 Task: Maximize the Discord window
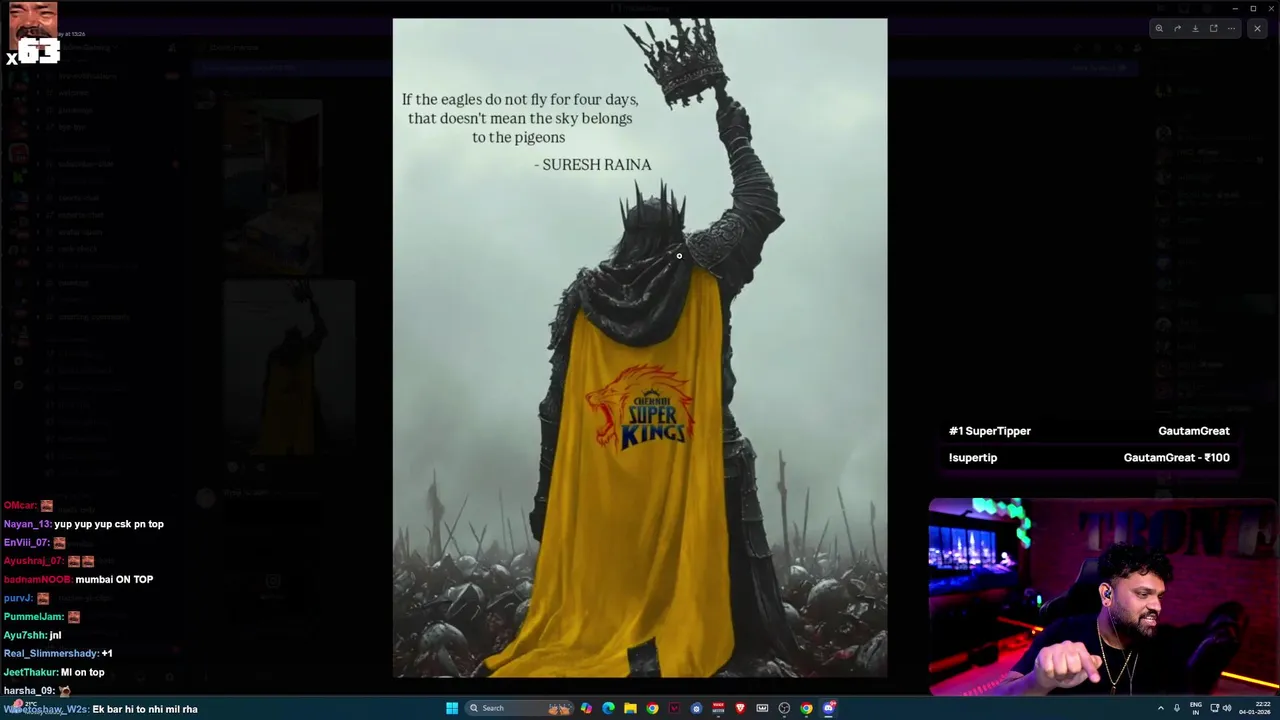pyautogui.click(x=1253, y=9)
